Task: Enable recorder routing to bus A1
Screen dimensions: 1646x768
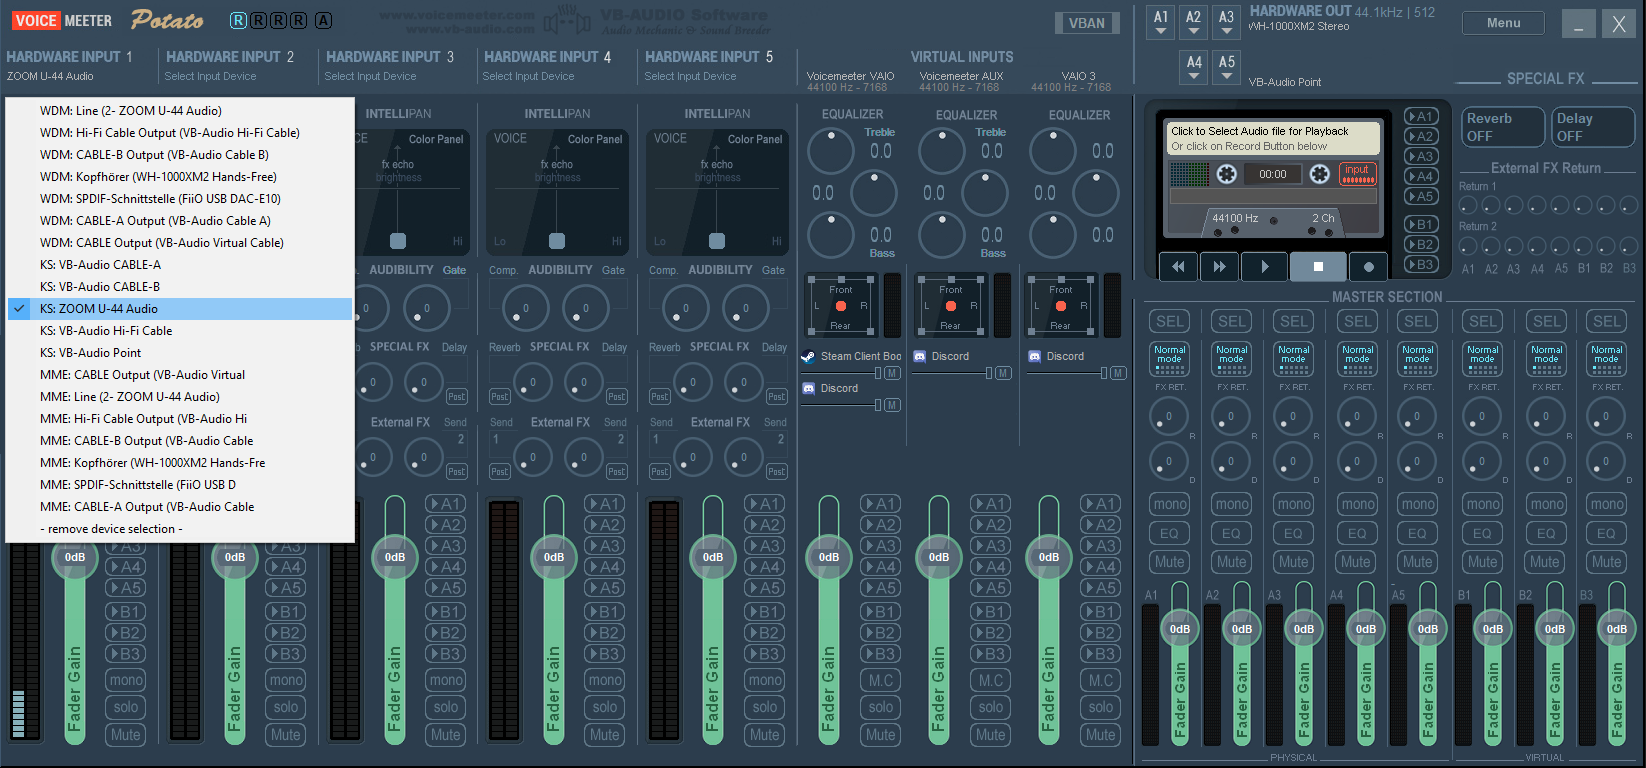Action: click(1421, 116)
